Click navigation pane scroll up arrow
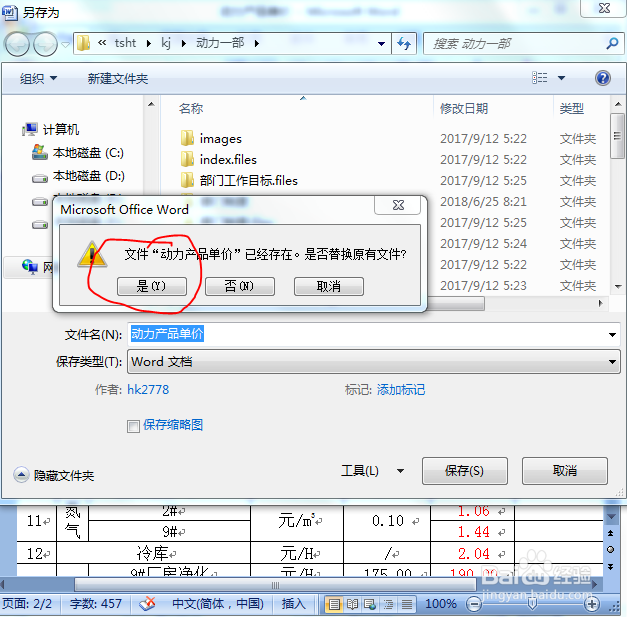 tap(151, 105)
